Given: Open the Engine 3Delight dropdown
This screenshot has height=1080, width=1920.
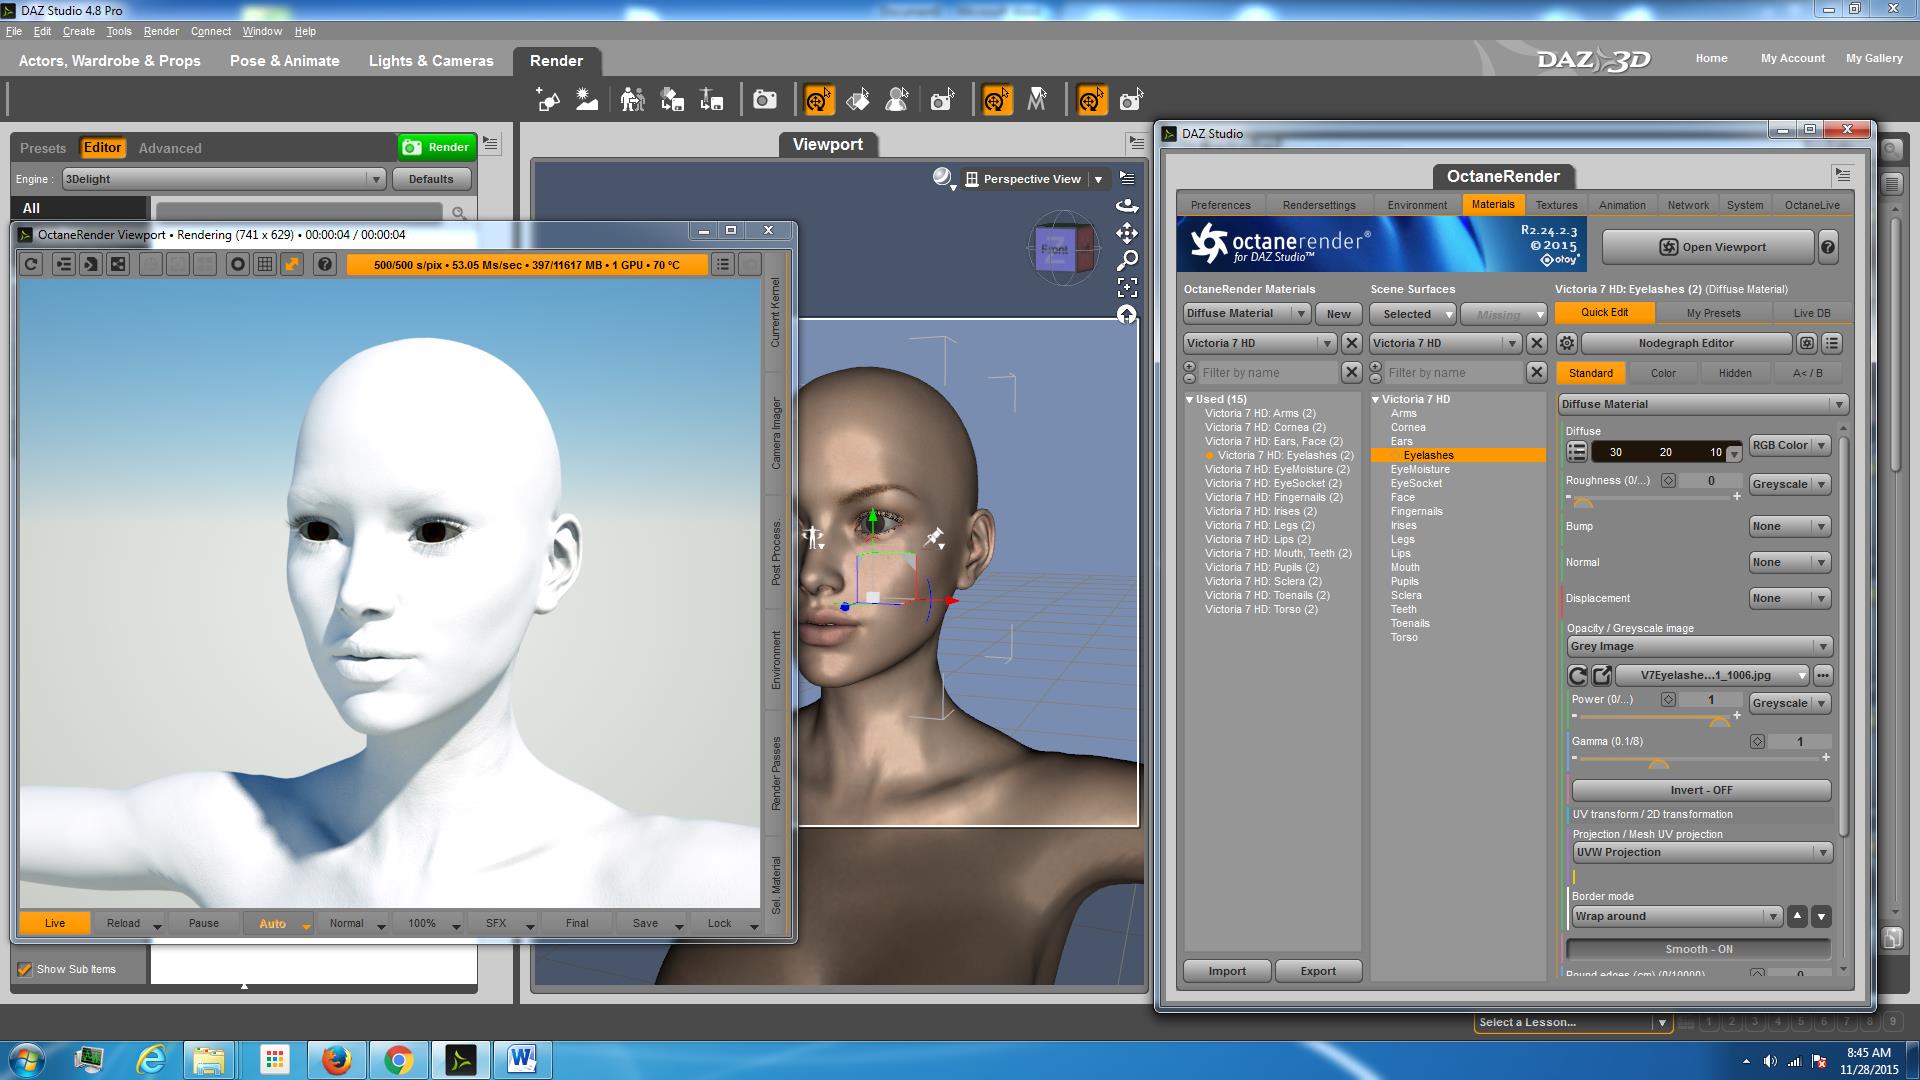Looking at the screenshot, I should coord(223,179).
